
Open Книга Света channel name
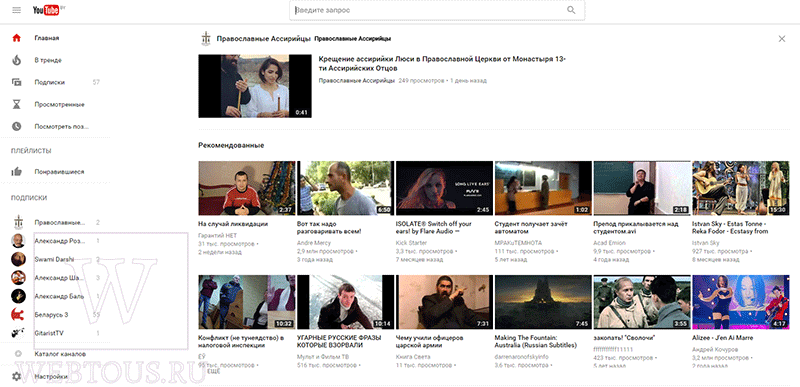[x=414, y=356]
